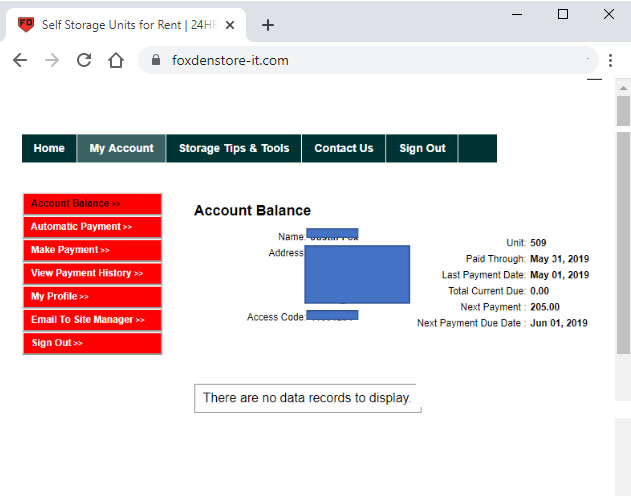Image resolution: width=631 pixels, height=496 pixels.
Task: Open Automatic Payment in the sidebar
Action: click(92, 227)
